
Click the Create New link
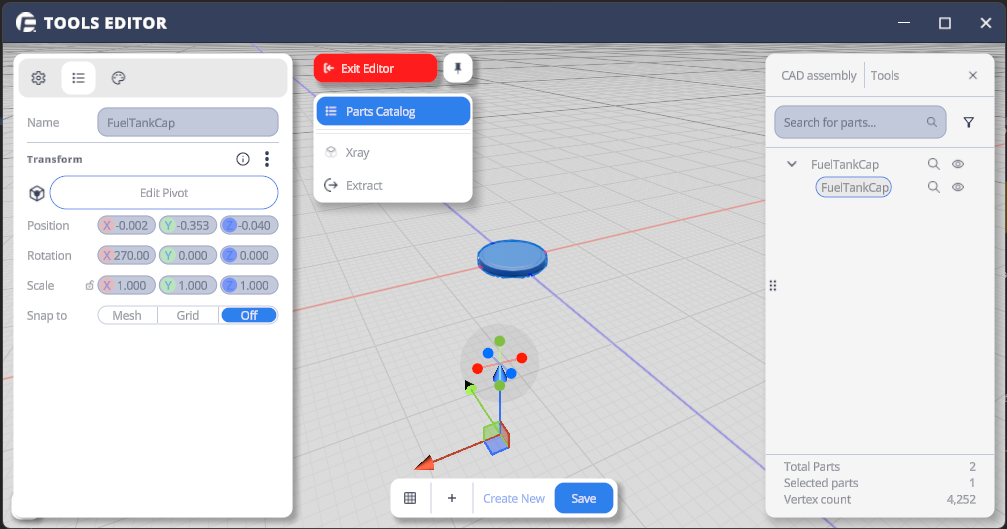[x=514, y=498]
